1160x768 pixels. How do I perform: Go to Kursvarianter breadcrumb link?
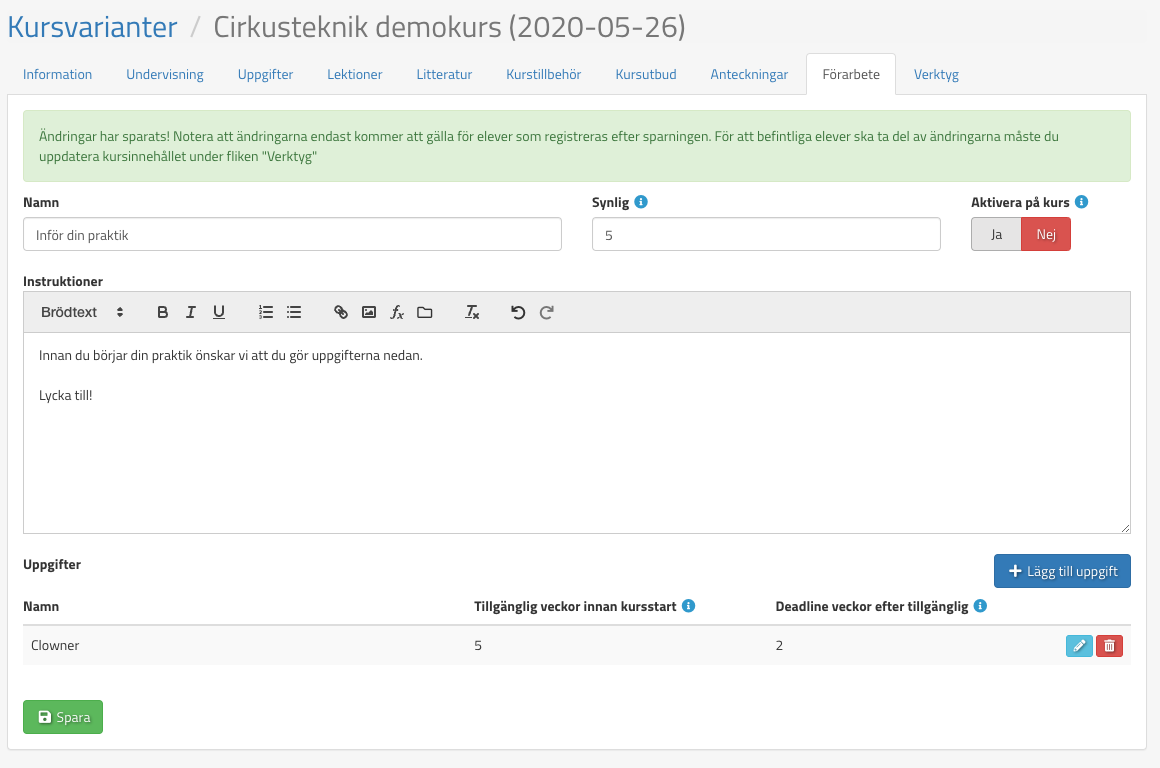pos(92,27)
